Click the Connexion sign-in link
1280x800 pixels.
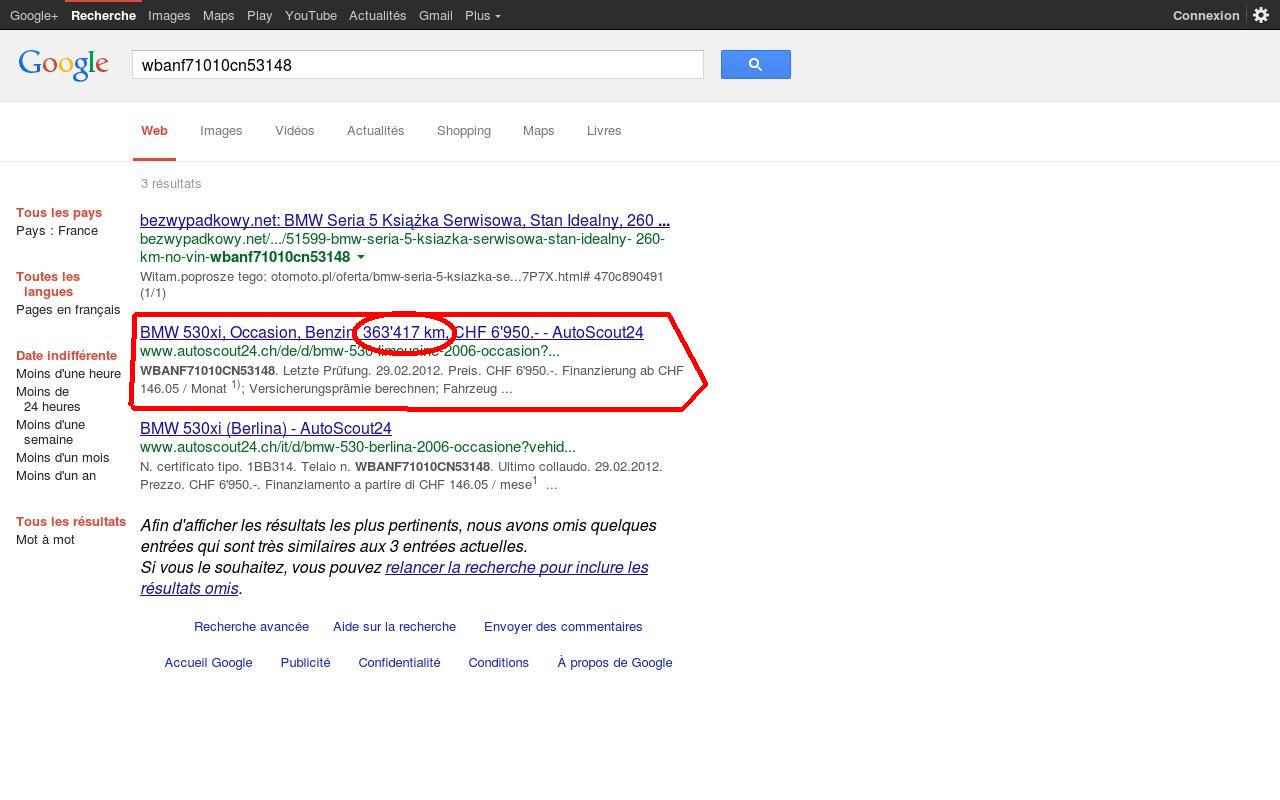click(1206, 15)
